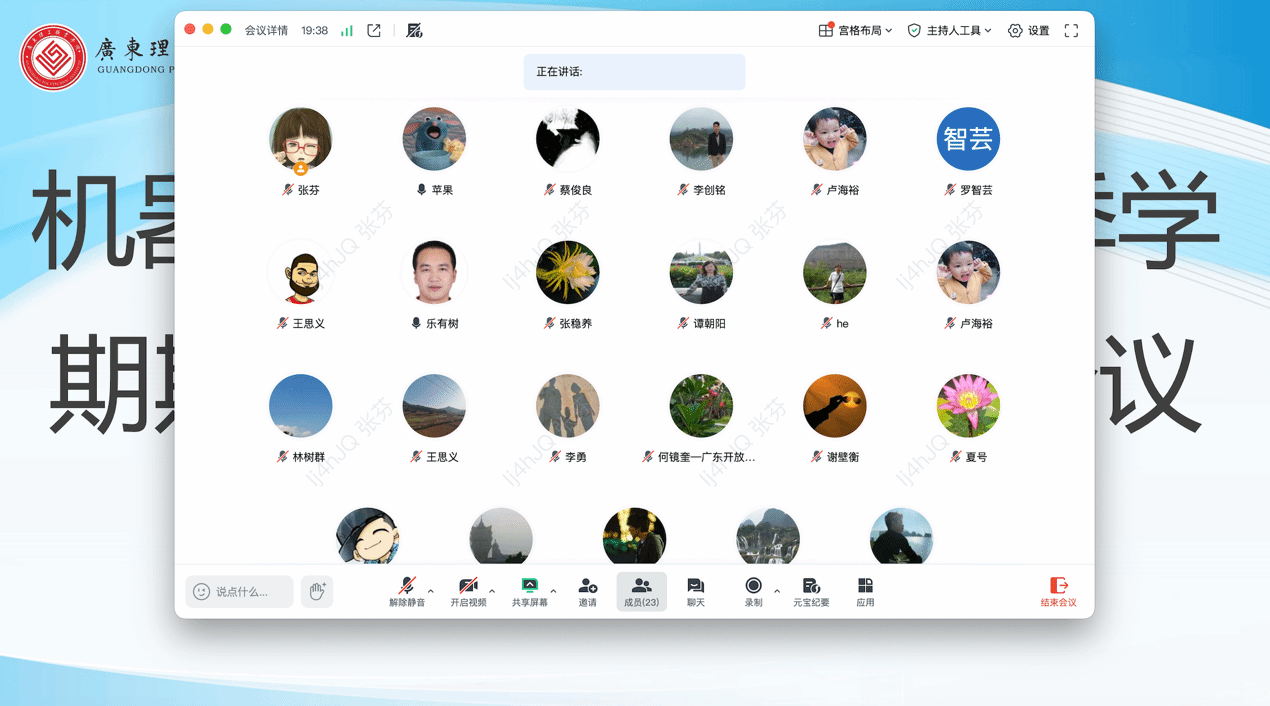Click the crossed-out icon beside the share-out icon
The width and height of the screenshot is (1270, 706).
[415, 31]
